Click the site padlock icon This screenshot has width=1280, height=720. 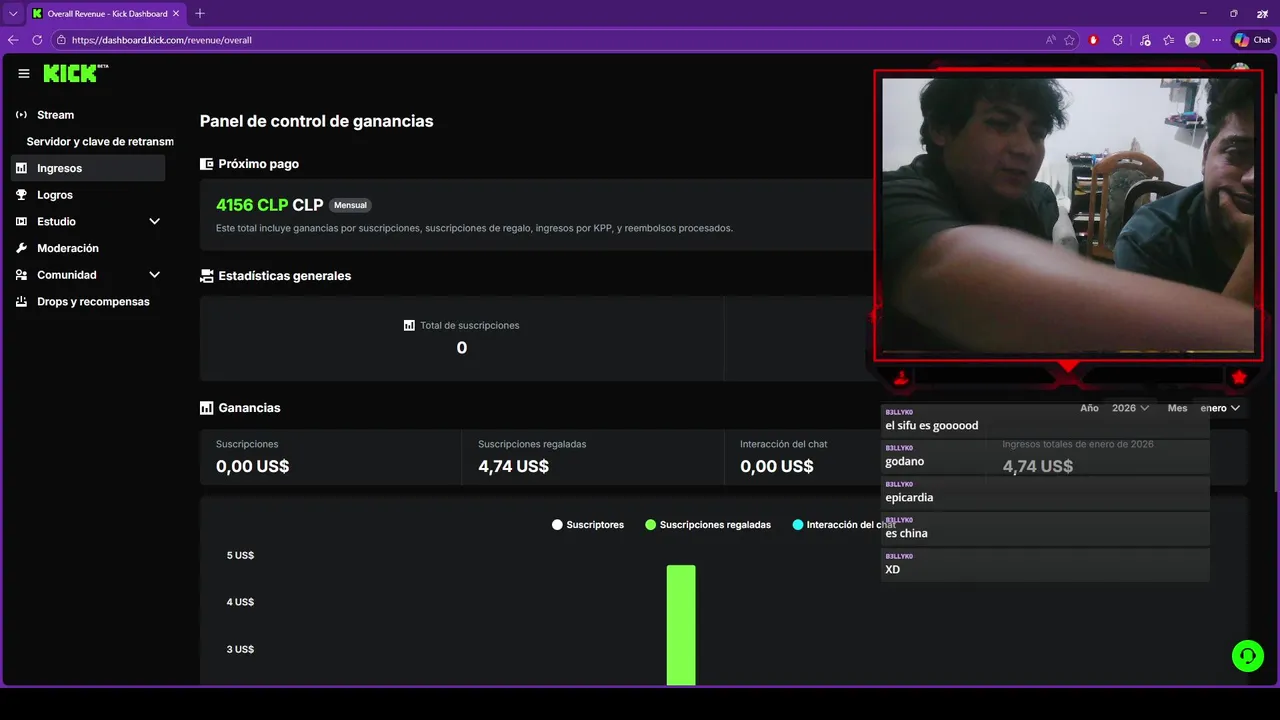(61, 40)
